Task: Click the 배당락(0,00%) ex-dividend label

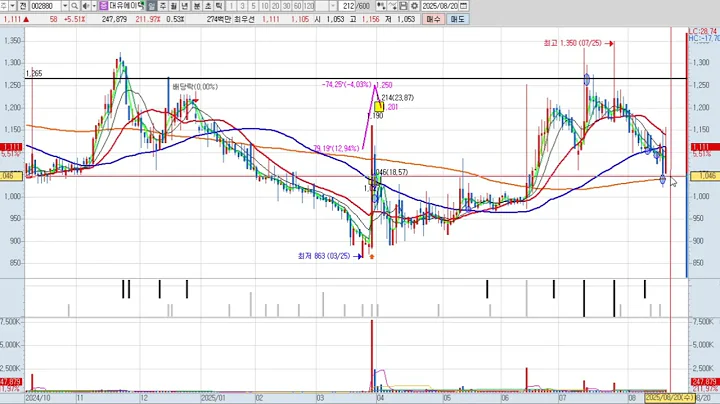Action: click(x=195, y=87)
